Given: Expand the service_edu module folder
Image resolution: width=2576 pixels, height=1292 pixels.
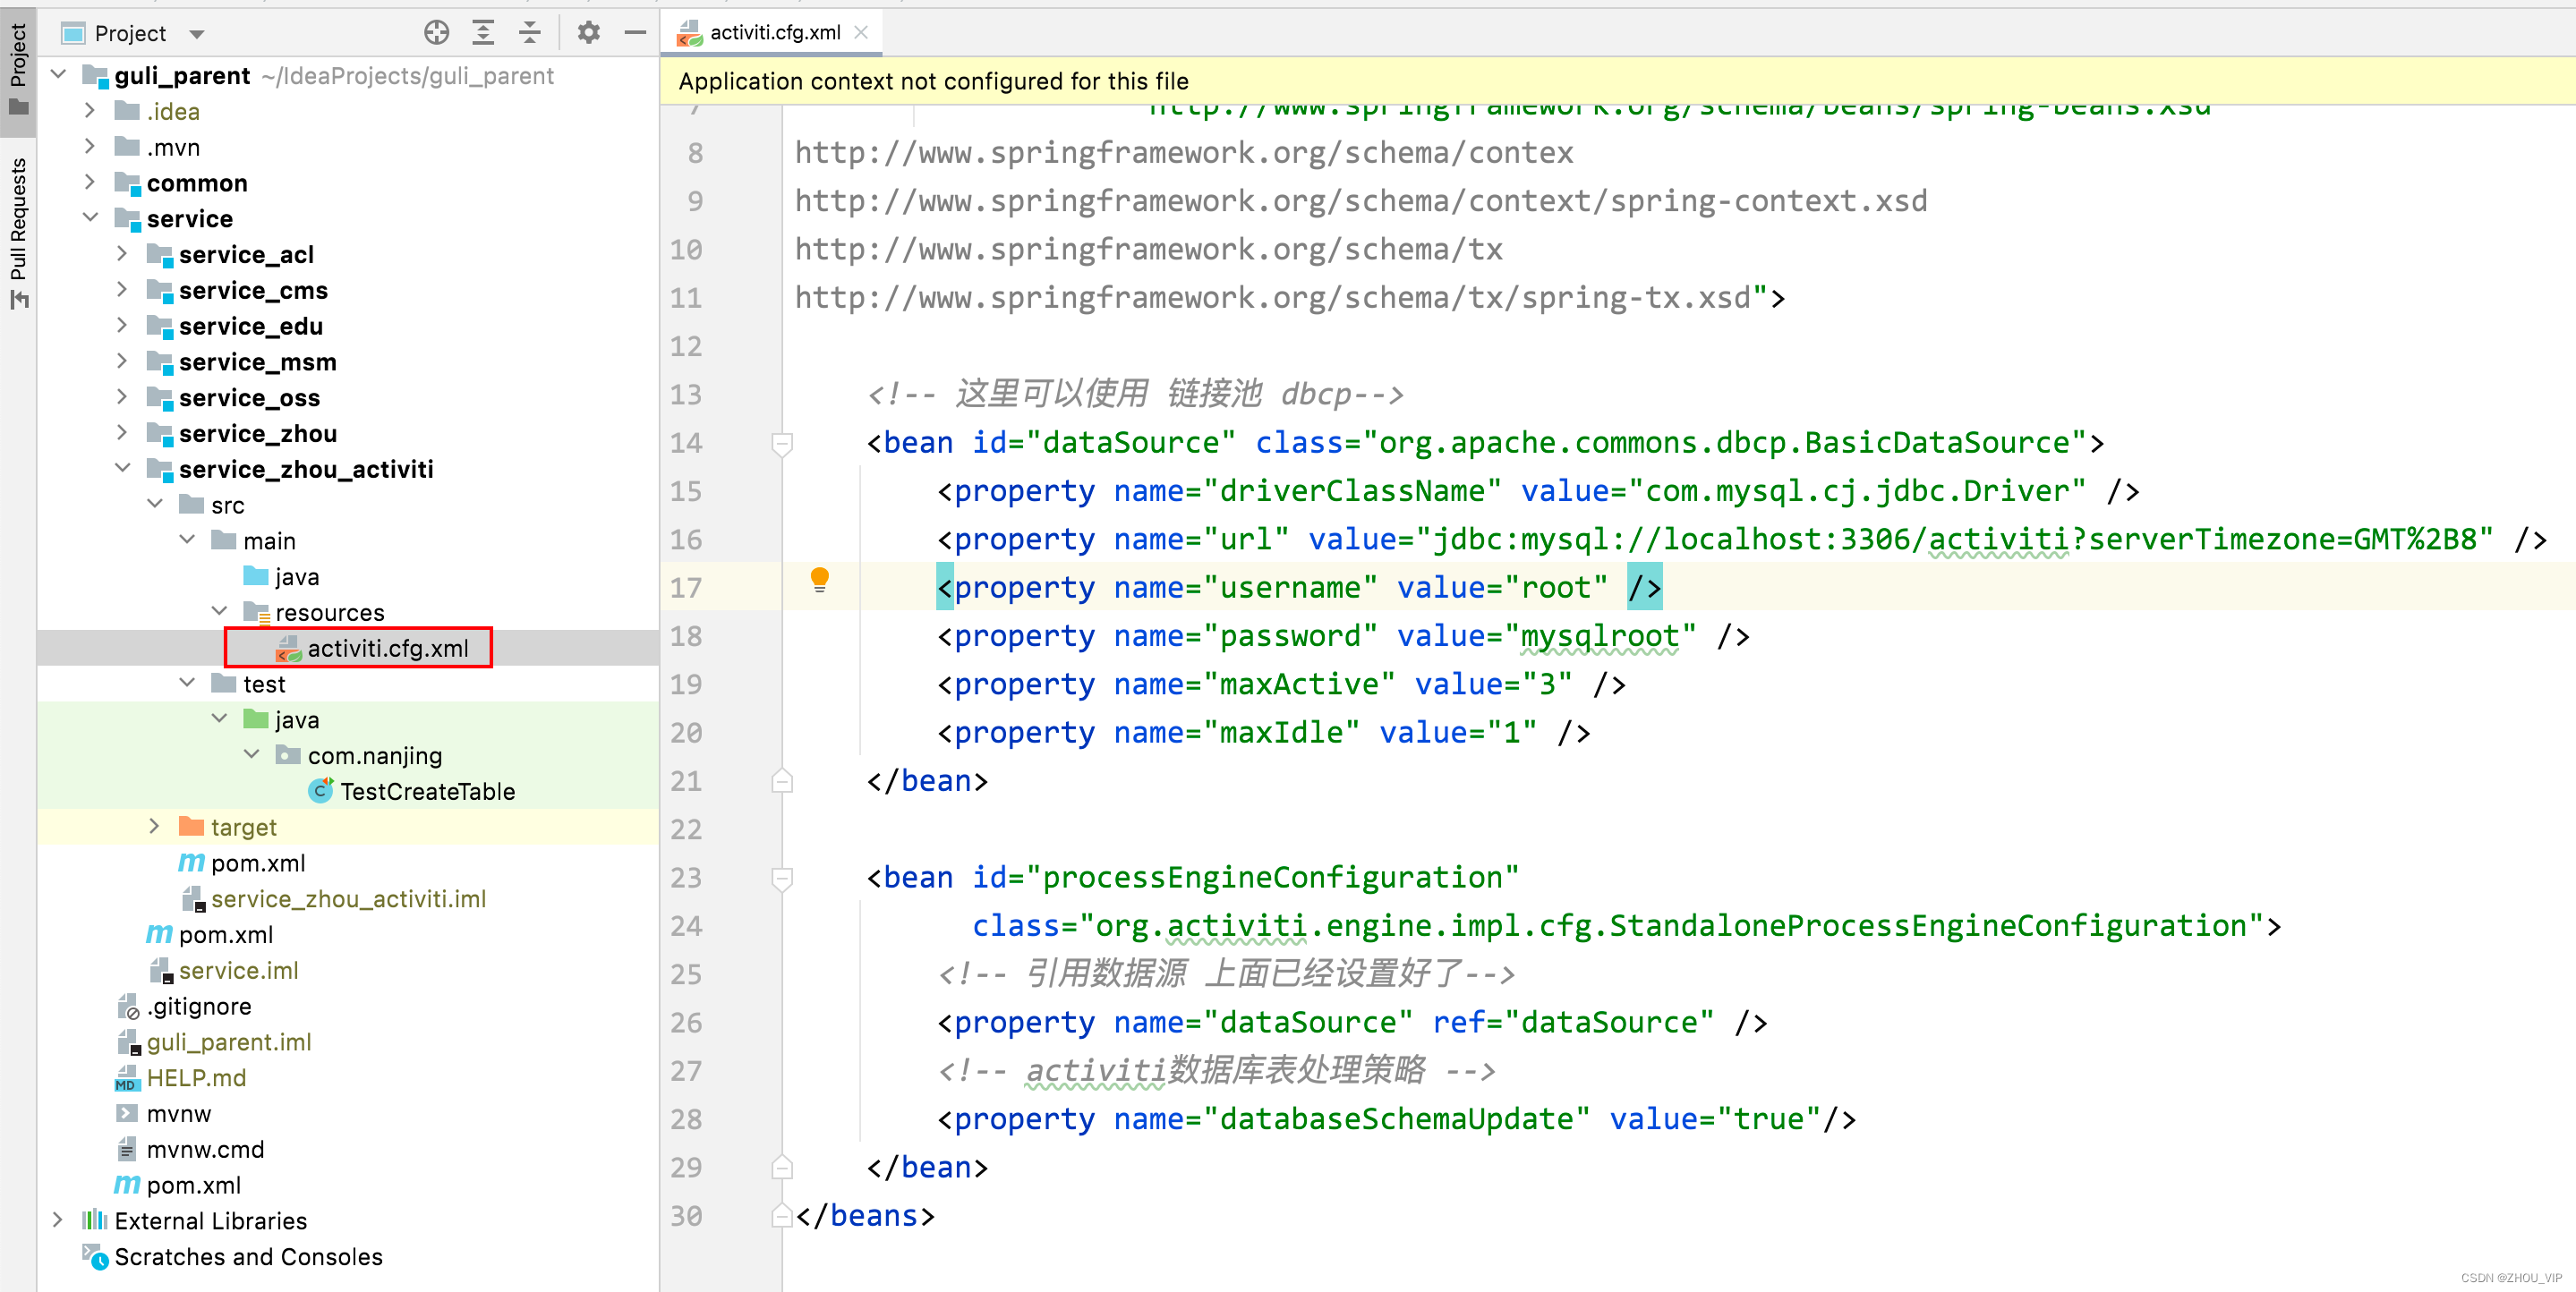Looking at the screenshot, I should [x=122, y=326].
